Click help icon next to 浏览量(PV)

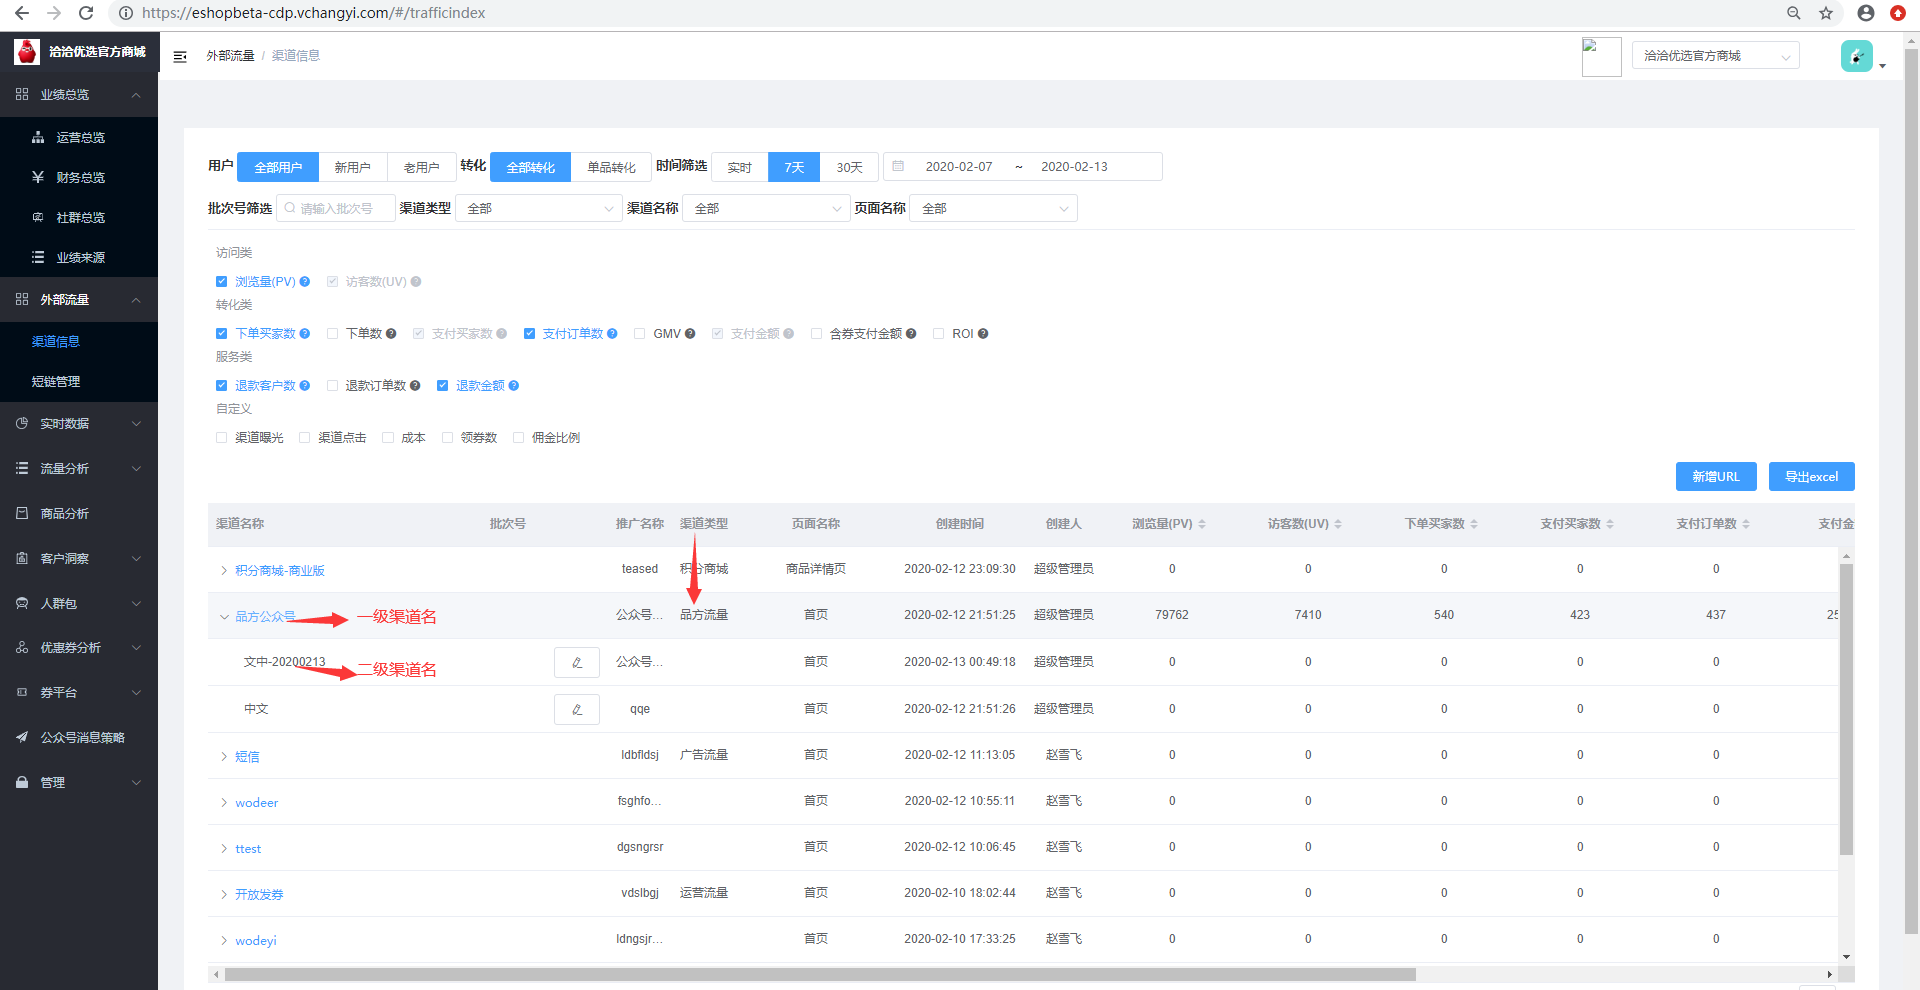tap(305, 282)
